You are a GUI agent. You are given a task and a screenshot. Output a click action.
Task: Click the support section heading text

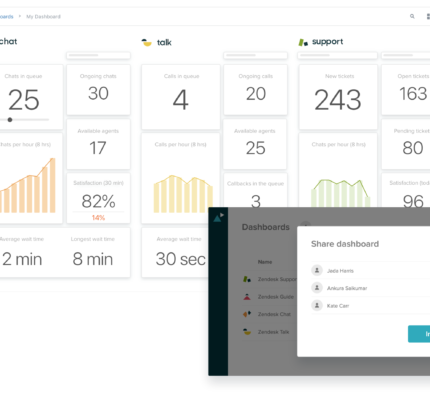(327, 42)
